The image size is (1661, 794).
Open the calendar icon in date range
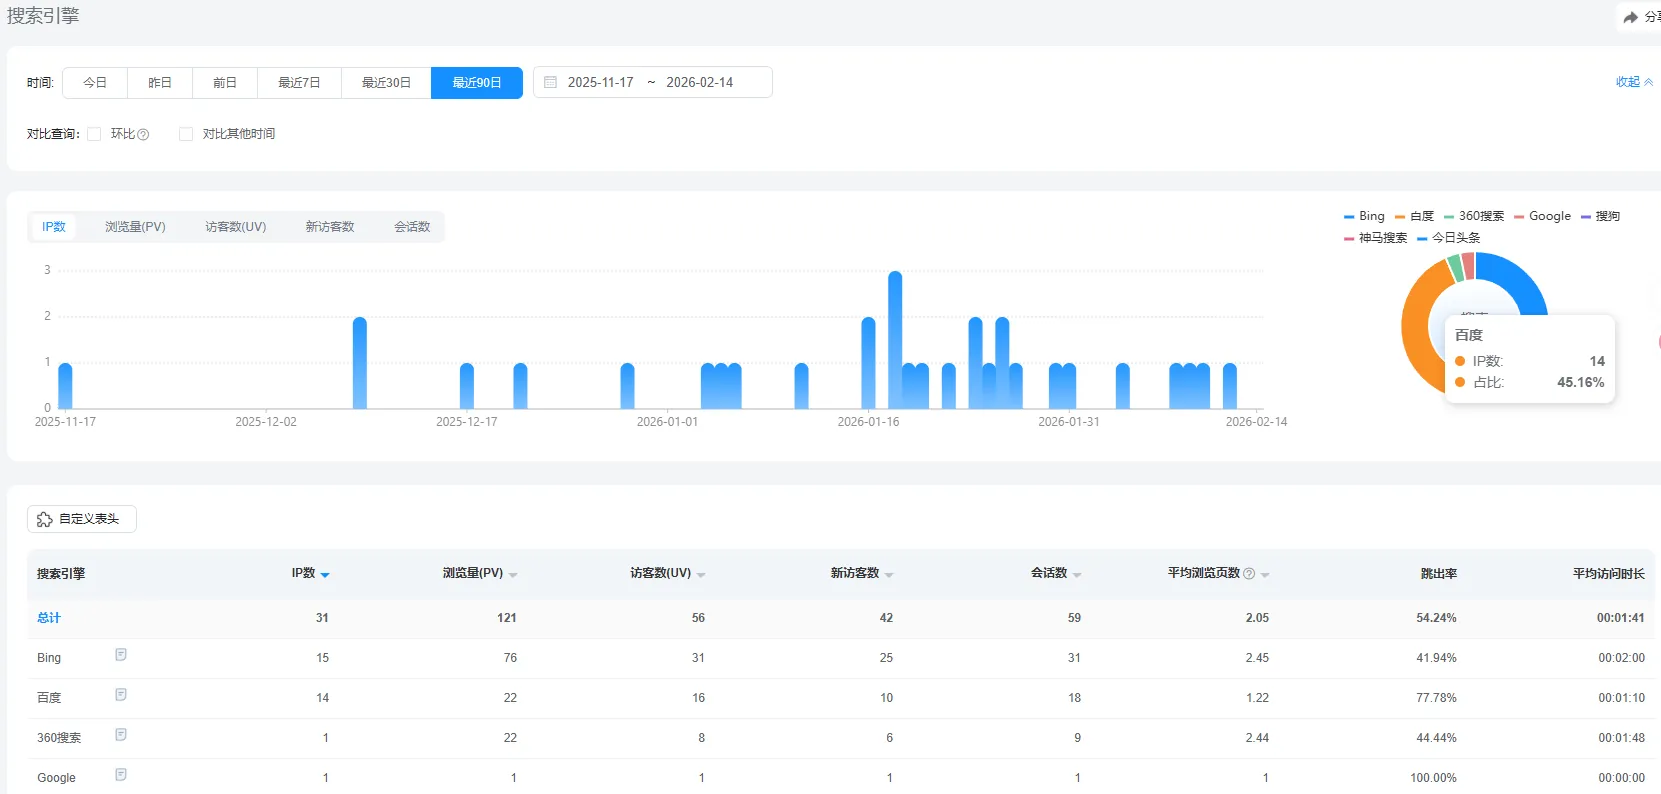click(550, 82)
